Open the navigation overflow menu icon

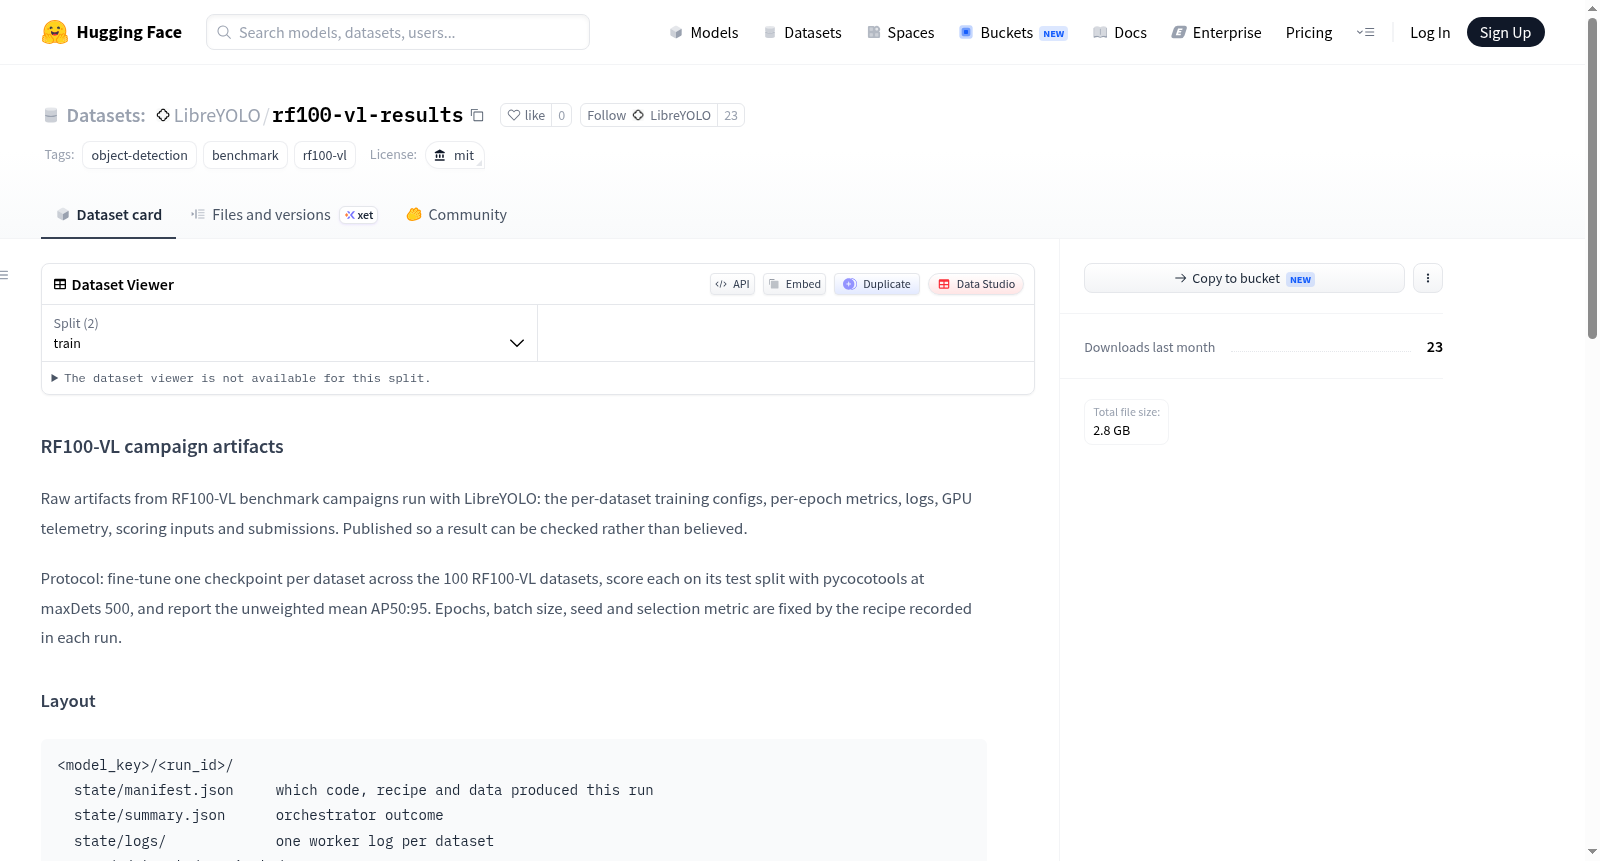(1365, 32)
